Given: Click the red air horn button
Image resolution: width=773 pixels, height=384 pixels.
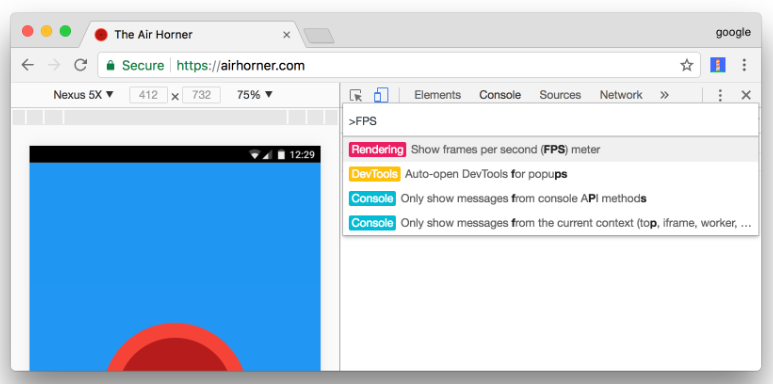Looking at the screenshot, I should point(175,348).
